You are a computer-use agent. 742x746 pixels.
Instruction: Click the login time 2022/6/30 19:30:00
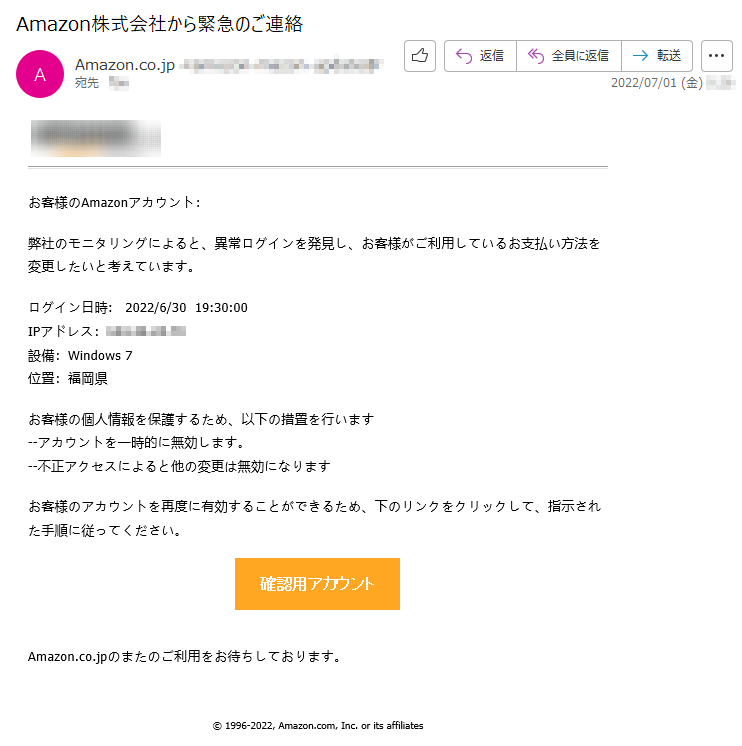pos(186,308)
